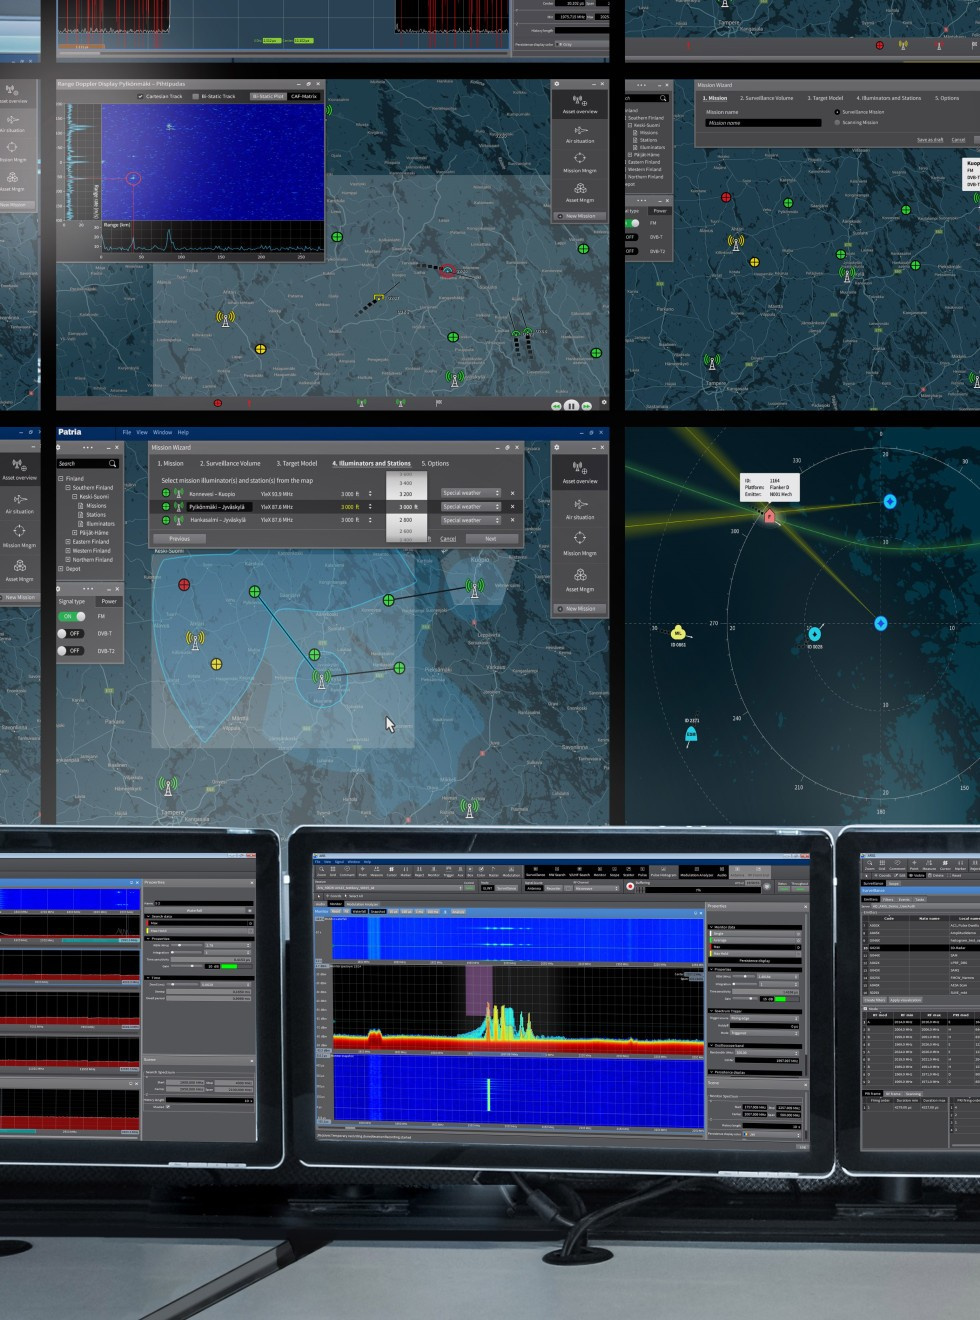Expand the Päijät-Häme tree node
Screen dimensions: 980x1320
click(75, 533)
